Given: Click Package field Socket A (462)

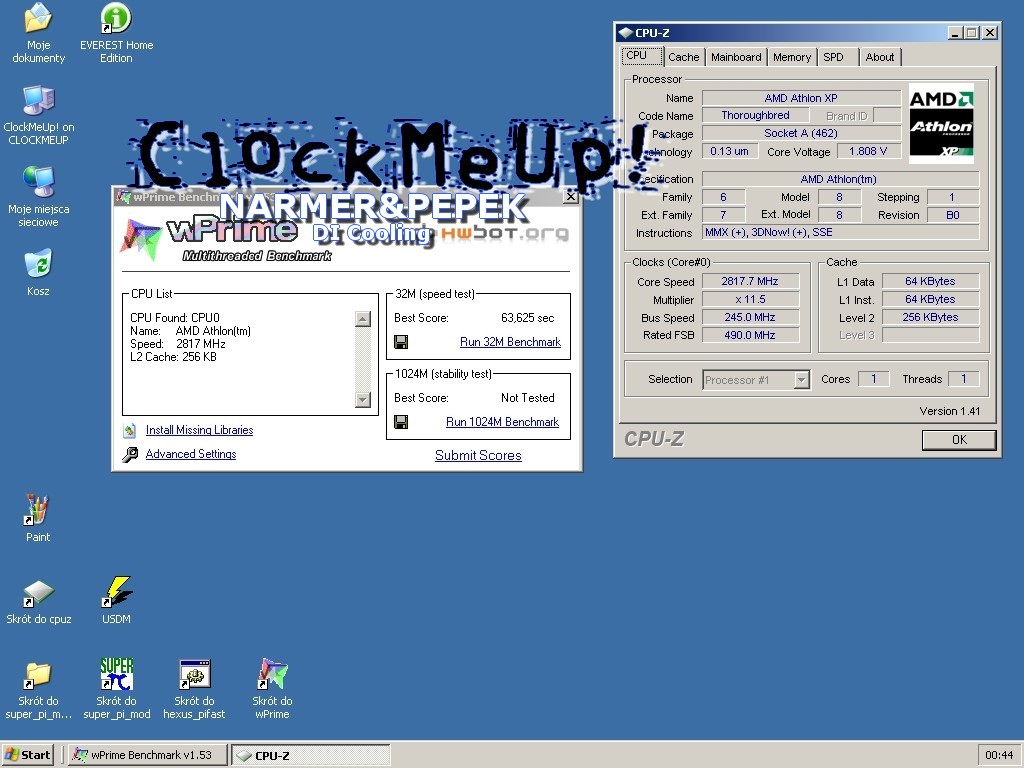Looking at the screenshot, I should click(x=801, y=133).
